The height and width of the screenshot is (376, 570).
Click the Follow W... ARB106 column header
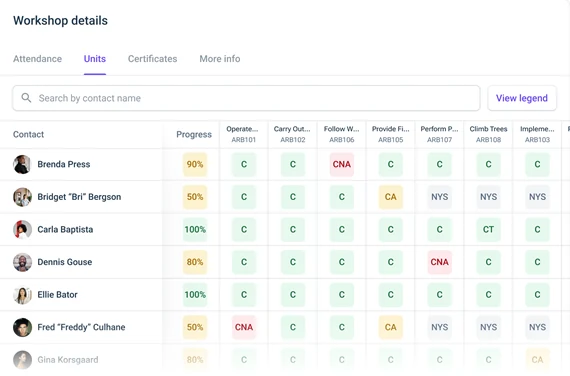point(341,134)
